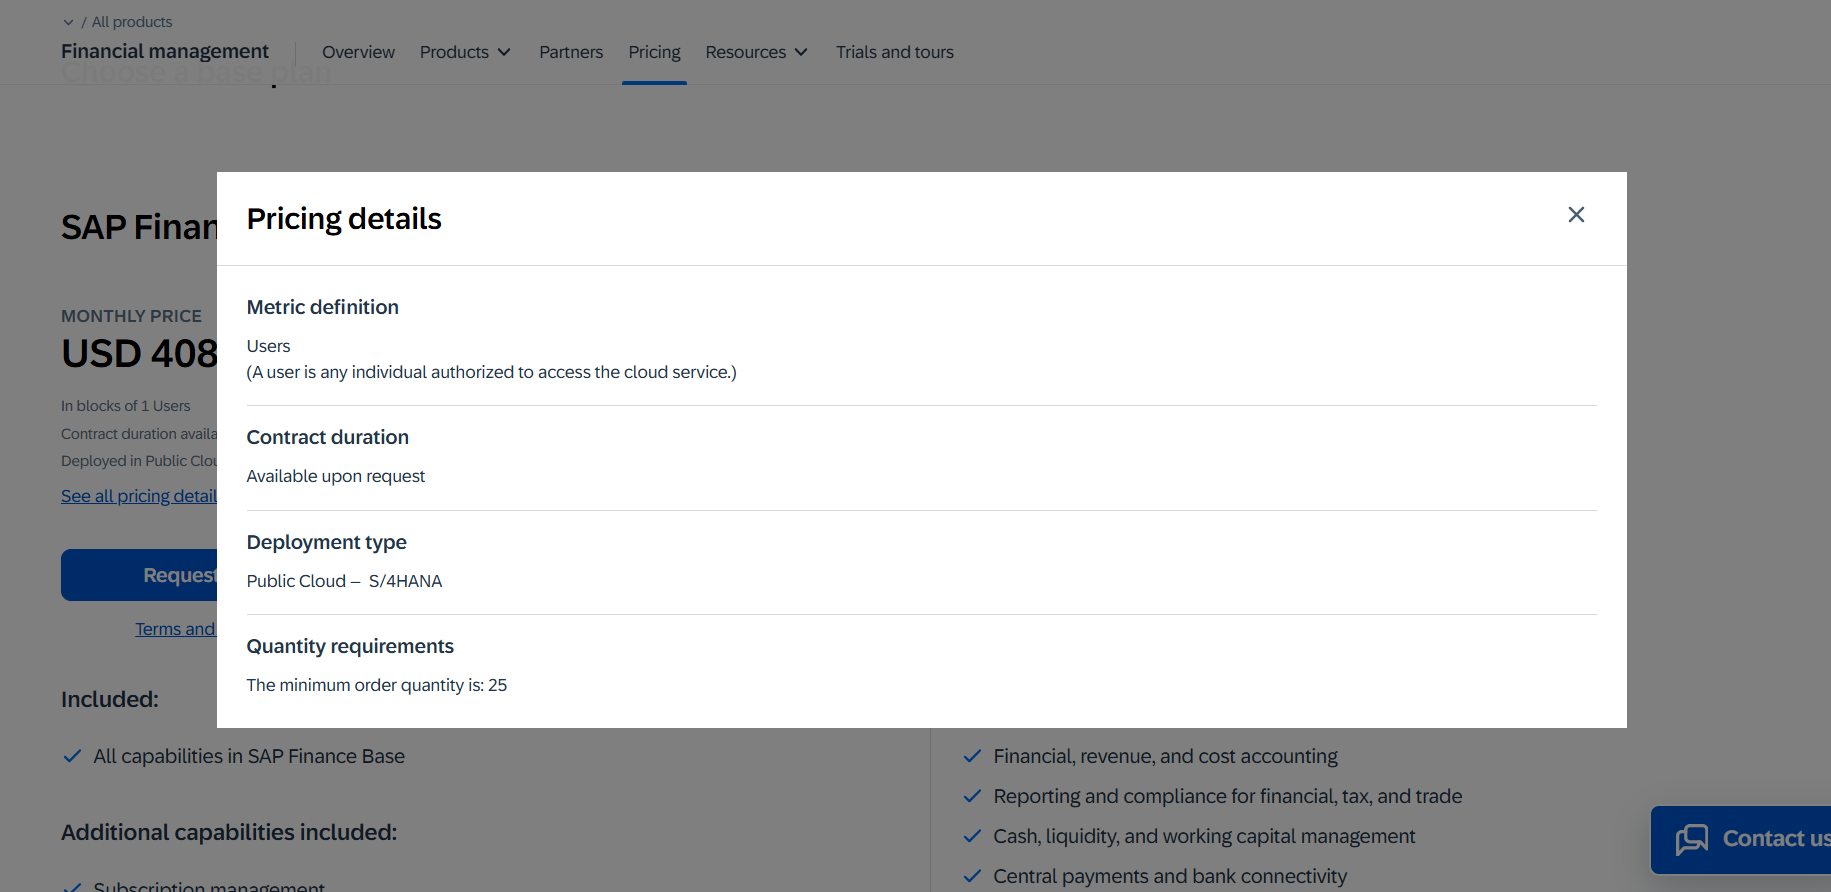The height and width of the screenshot is (892, 1831).
Task: Click the 'Public Cloud – S/4HANA' text
Action: [x=344, y=581]
